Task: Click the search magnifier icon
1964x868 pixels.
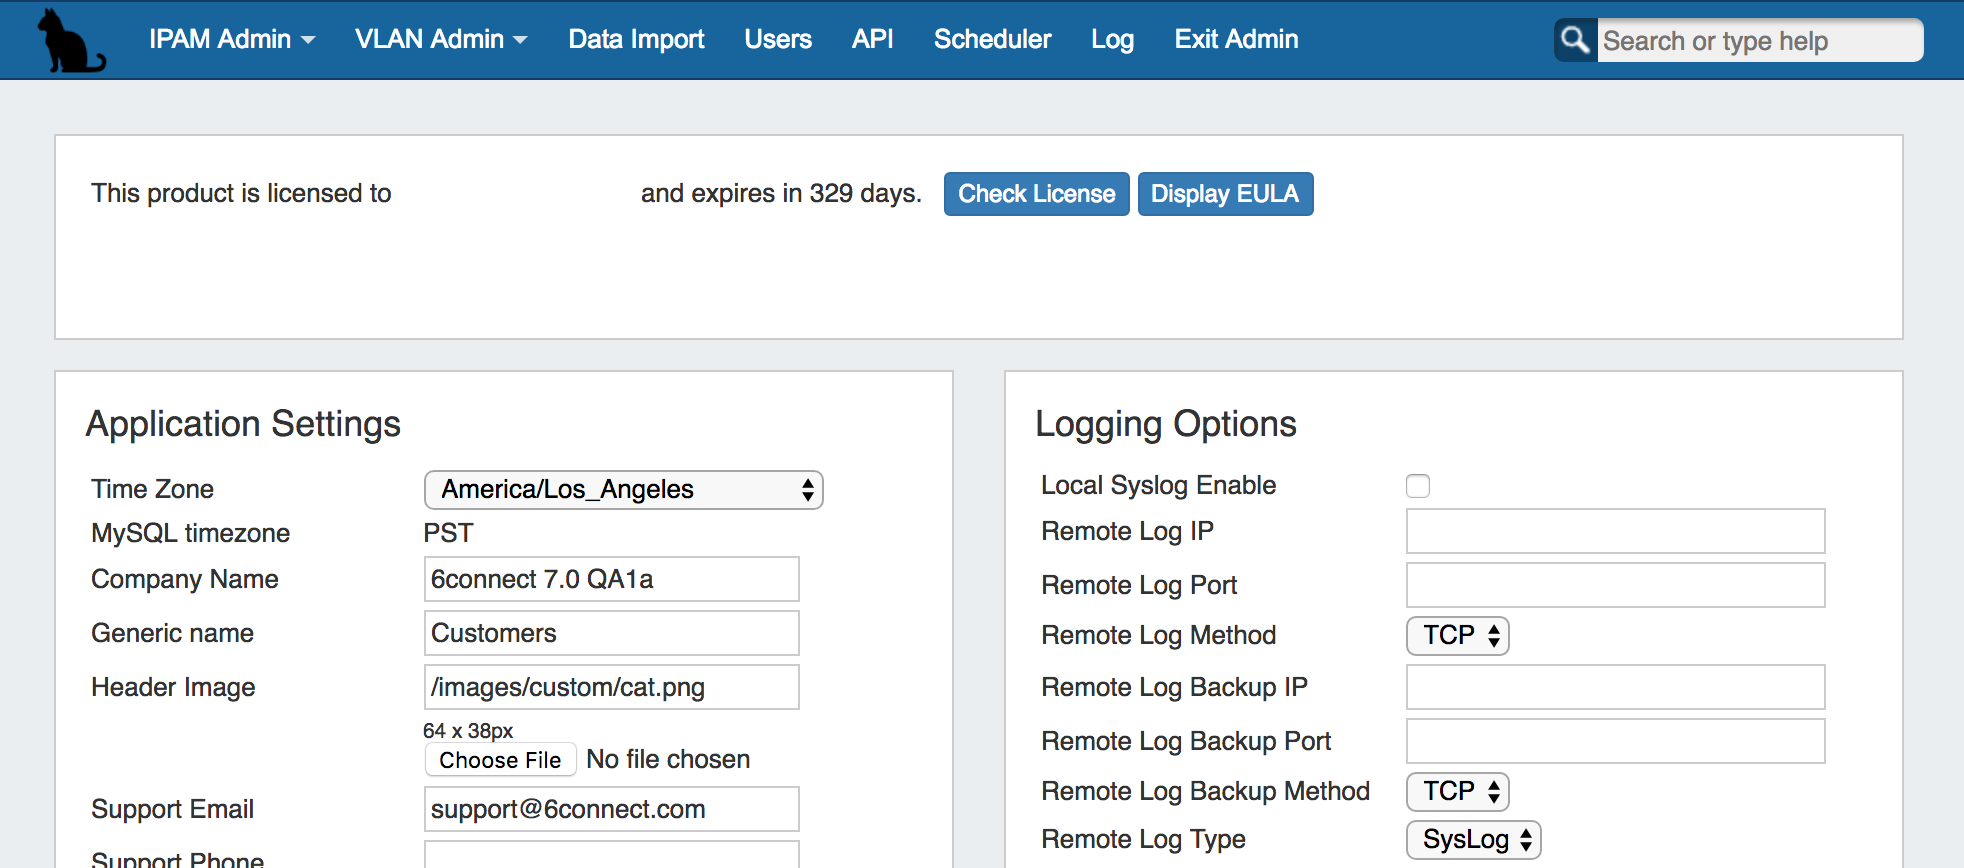Action: point(1575,40)
